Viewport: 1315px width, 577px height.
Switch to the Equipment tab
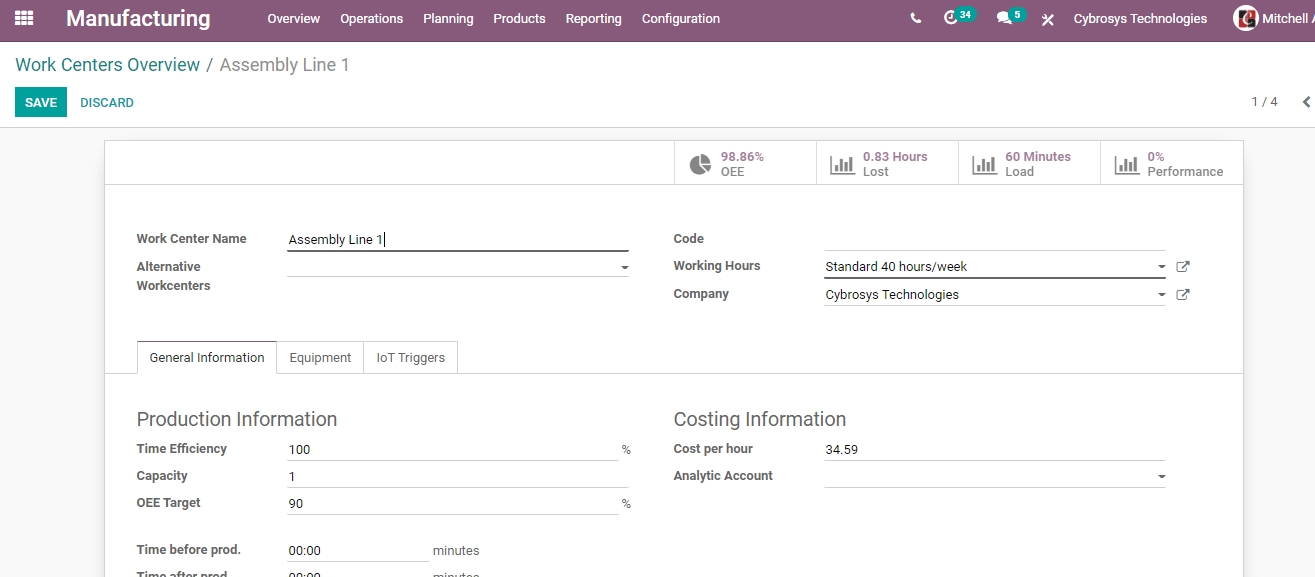point(320,358)
